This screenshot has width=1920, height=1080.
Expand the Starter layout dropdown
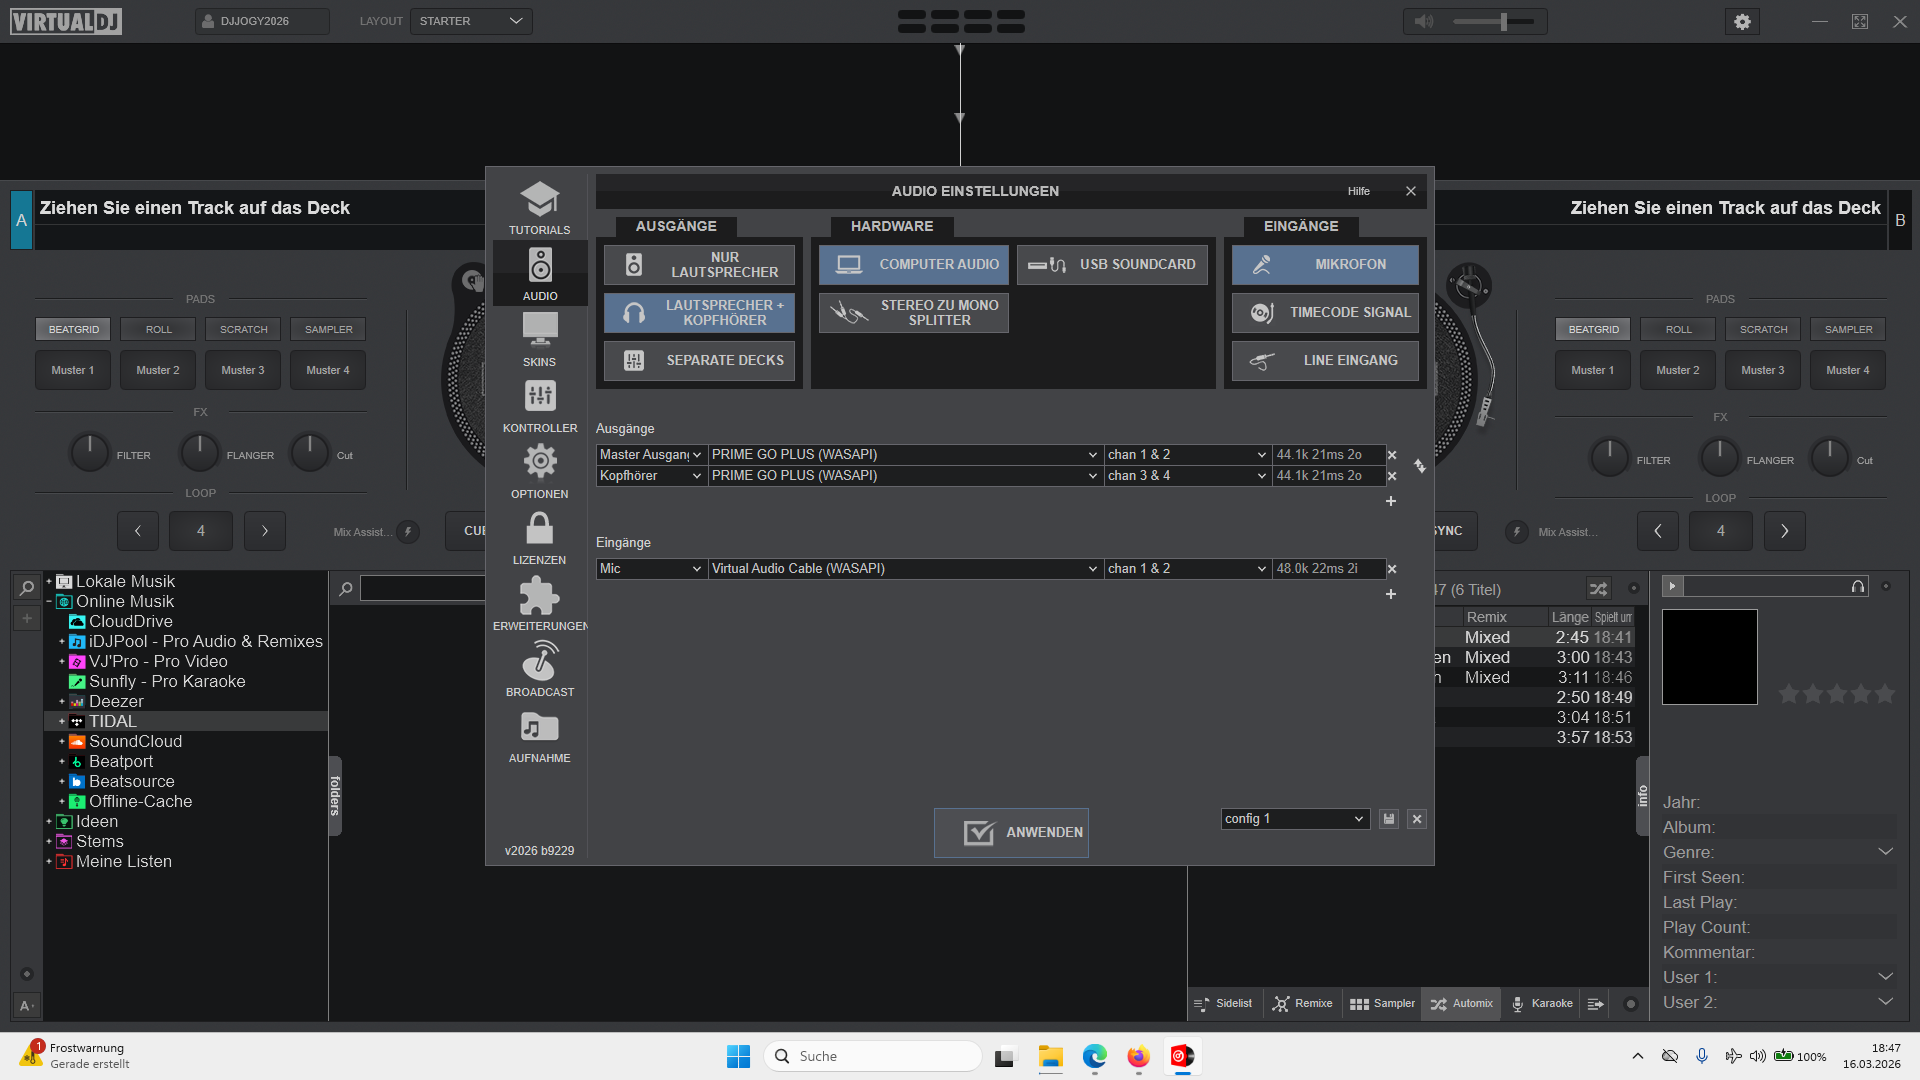pos(471,21)
